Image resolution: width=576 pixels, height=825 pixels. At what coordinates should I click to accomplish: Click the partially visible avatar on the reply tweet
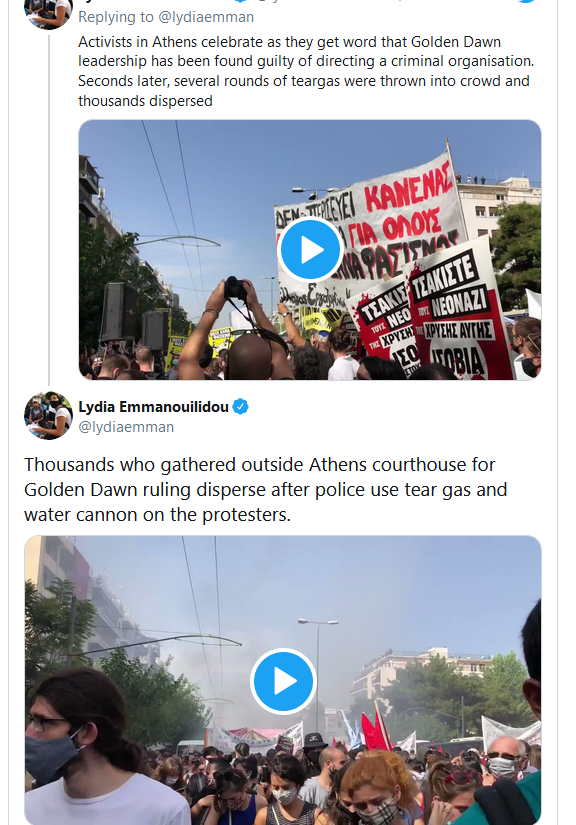click(x=48, y=14)
